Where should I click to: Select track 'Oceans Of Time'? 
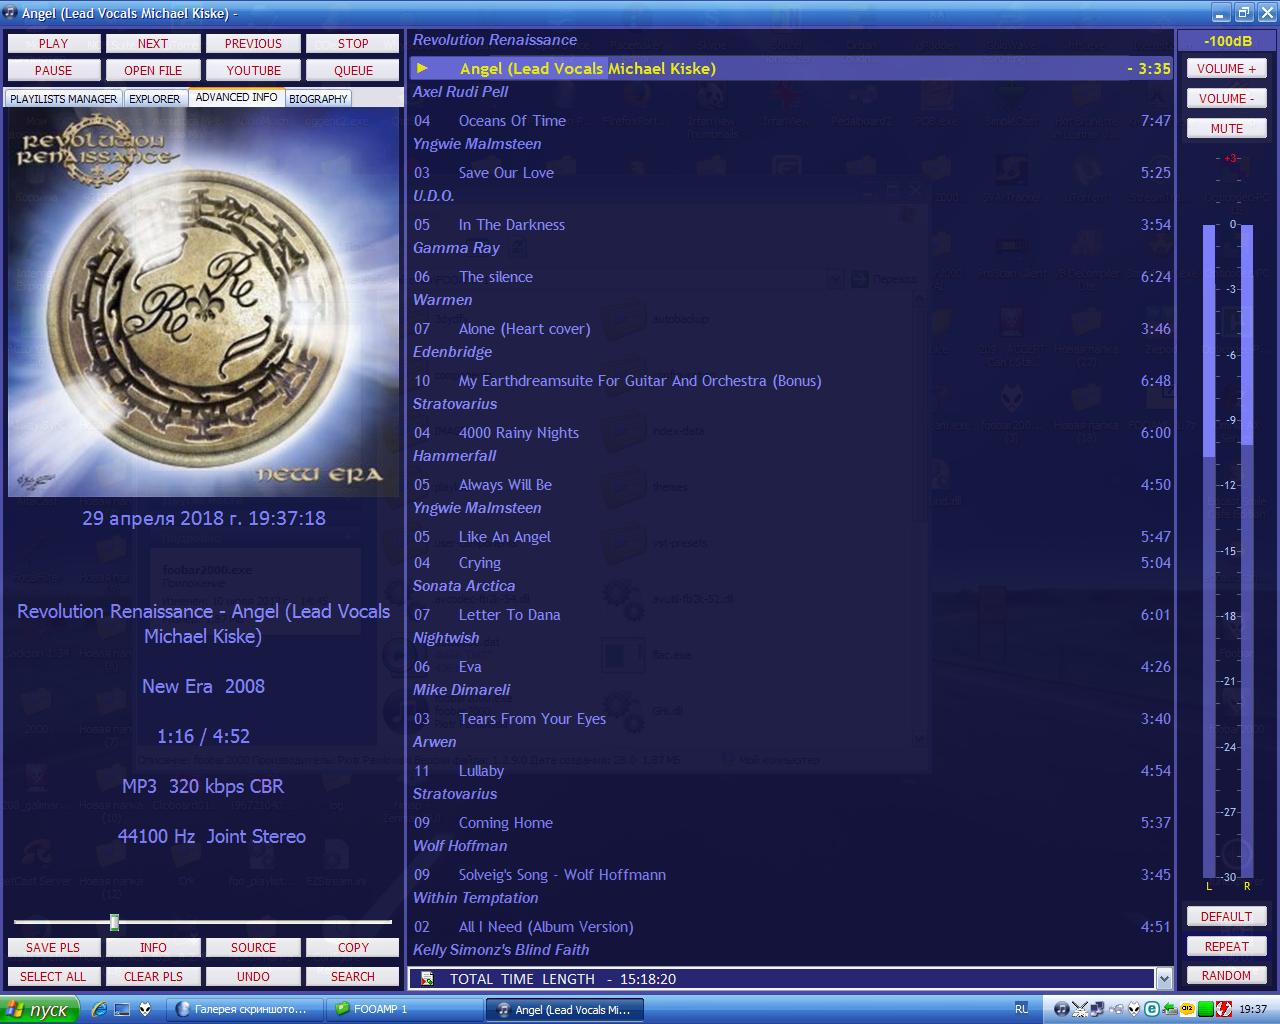coord(791,120)
